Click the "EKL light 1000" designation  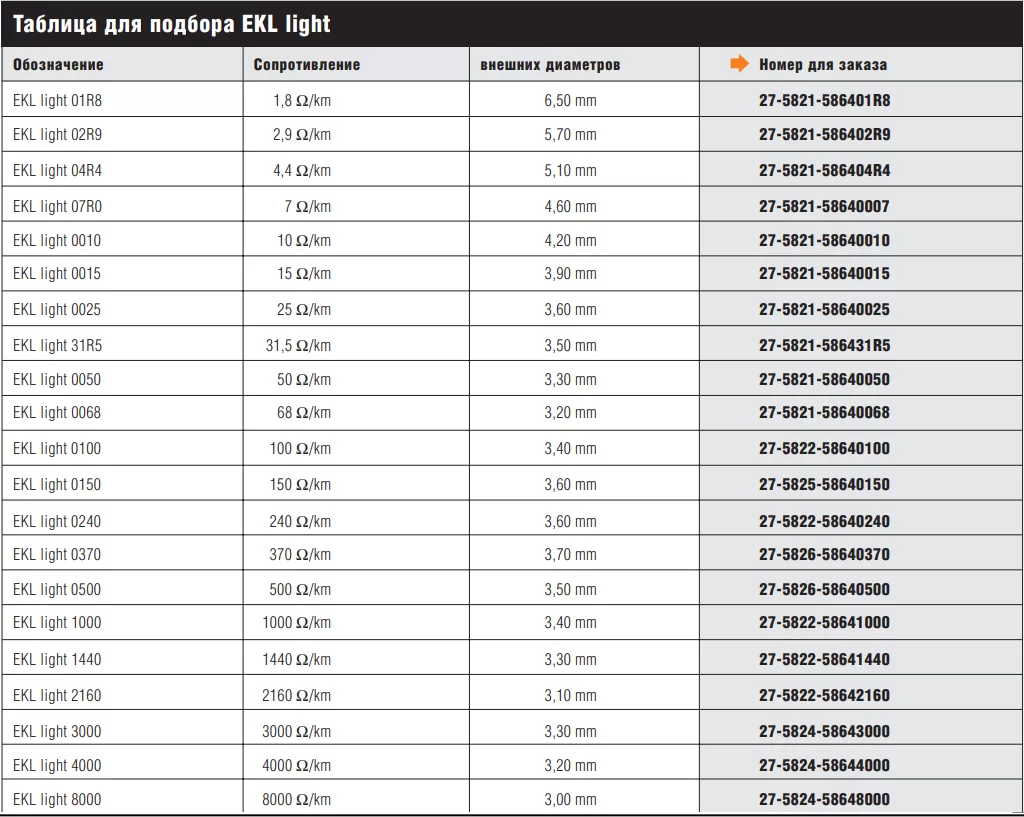coord(57,623)
